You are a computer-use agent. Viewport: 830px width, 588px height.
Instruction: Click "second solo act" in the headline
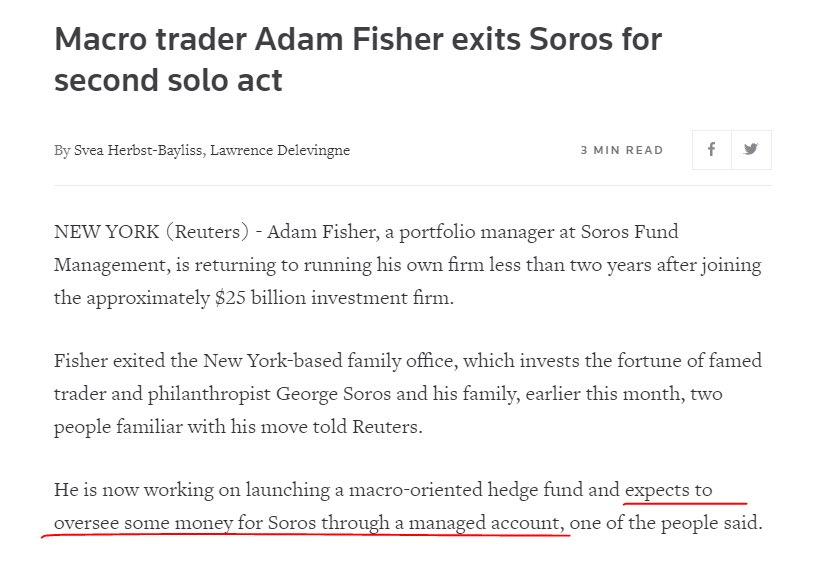pyautogui.click(x=169, y=80)
